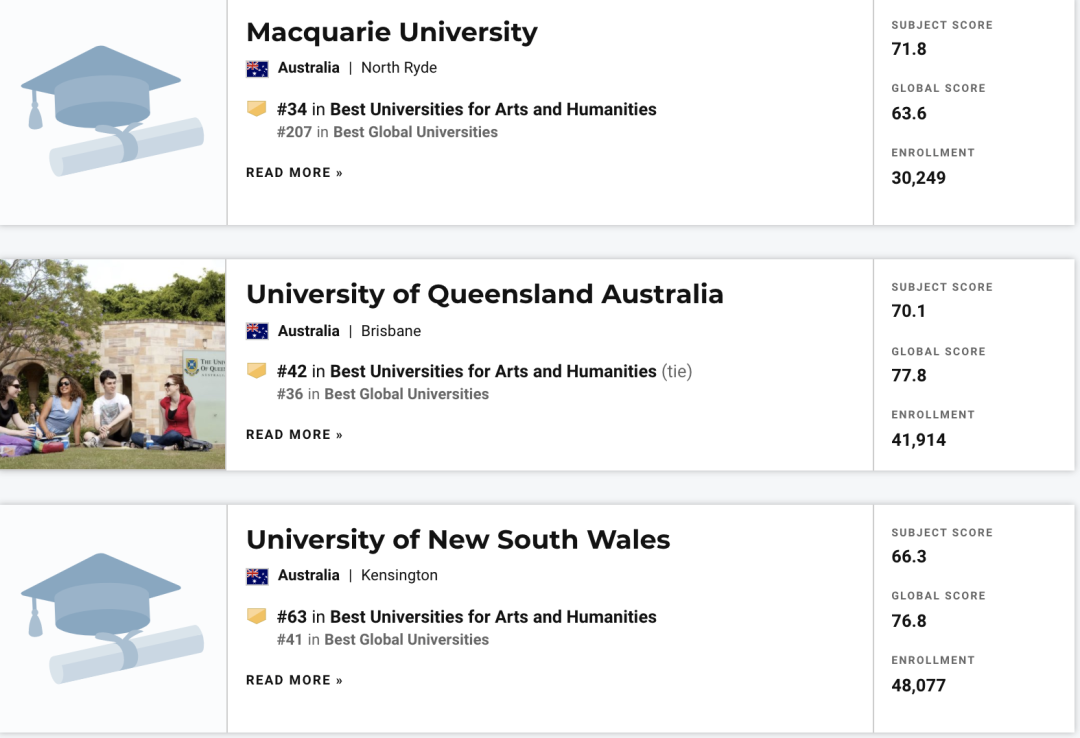Click the #207 in Best Global Universities ranking

(x=387, y=132)
